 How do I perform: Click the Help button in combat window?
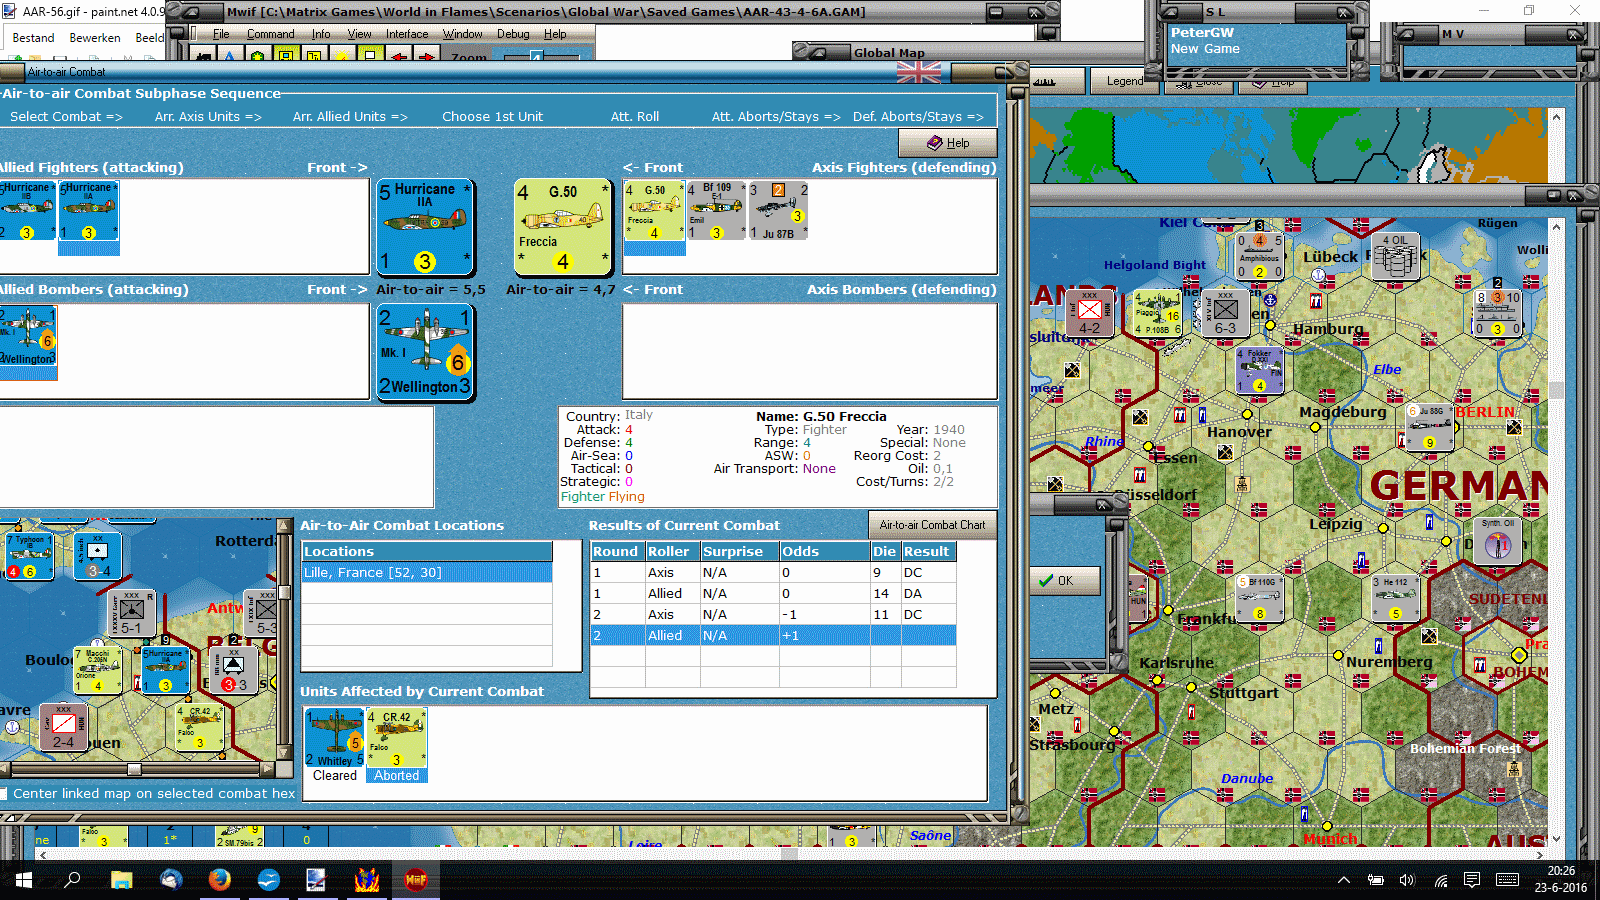pos(947,143)
